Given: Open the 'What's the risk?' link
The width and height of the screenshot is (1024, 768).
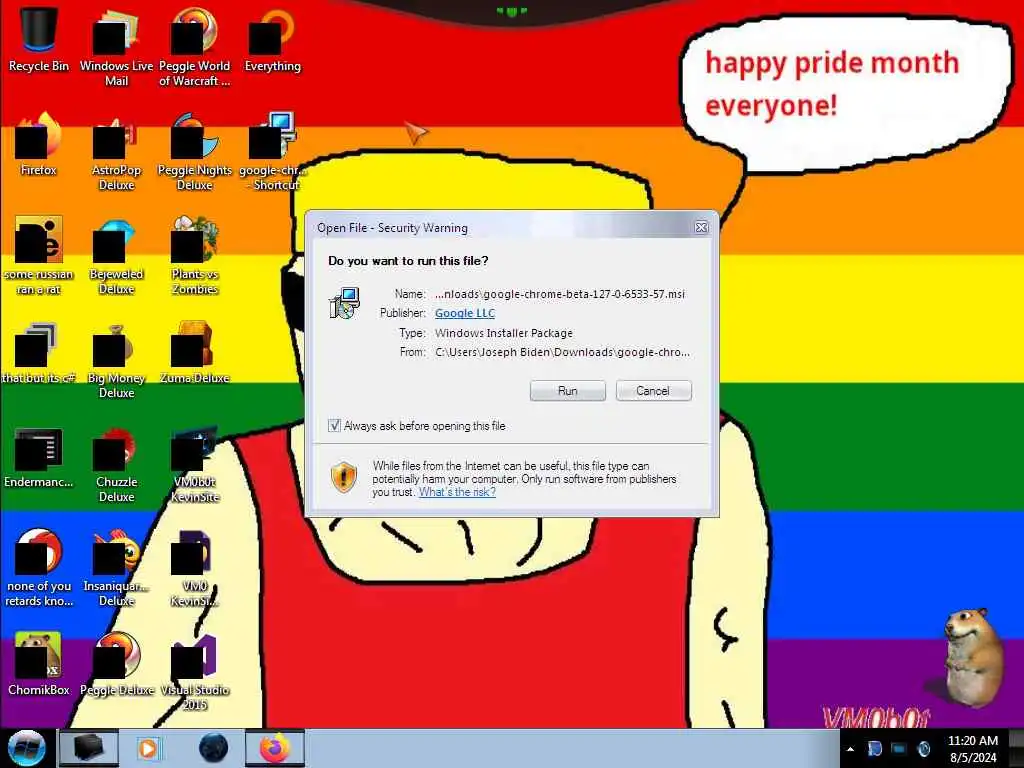Looking at the screenshot, I should click(457, 492).
